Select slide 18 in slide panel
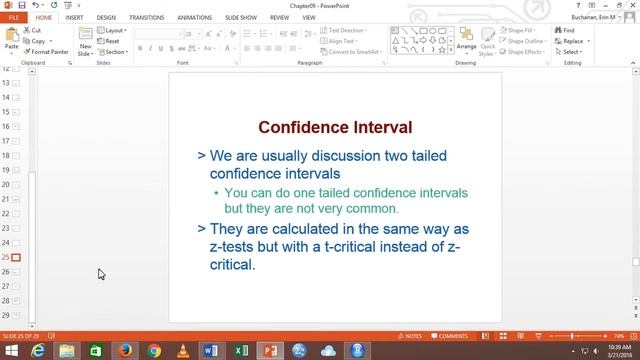Viewport: 640px width, 360px height. pos(16,156)
